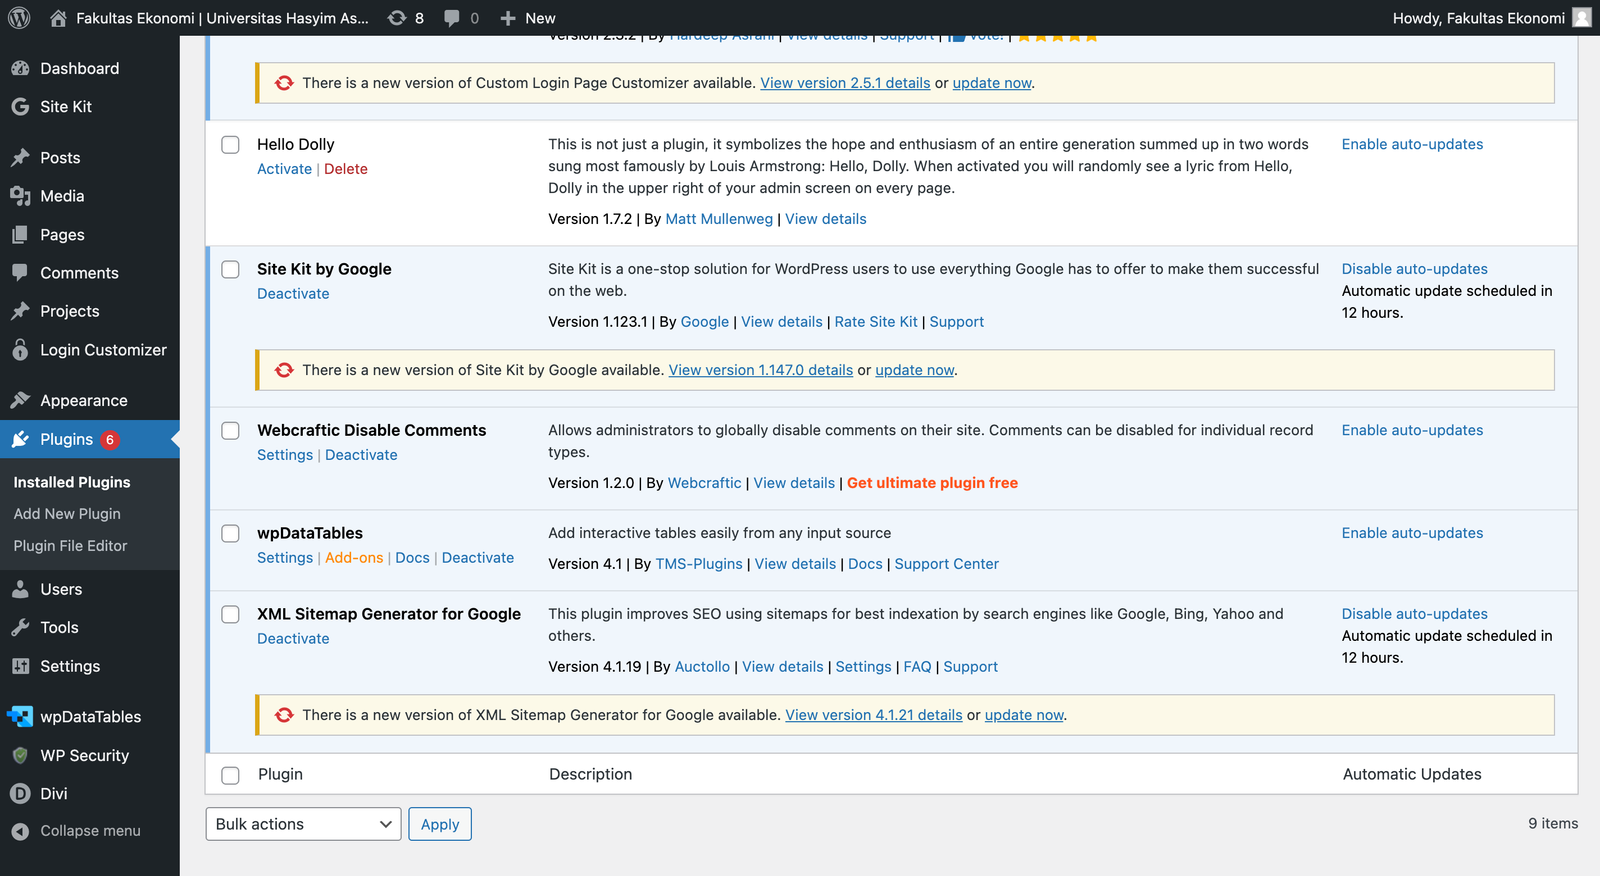Click the Media library sidebar icon

click(x=20, y=196)
